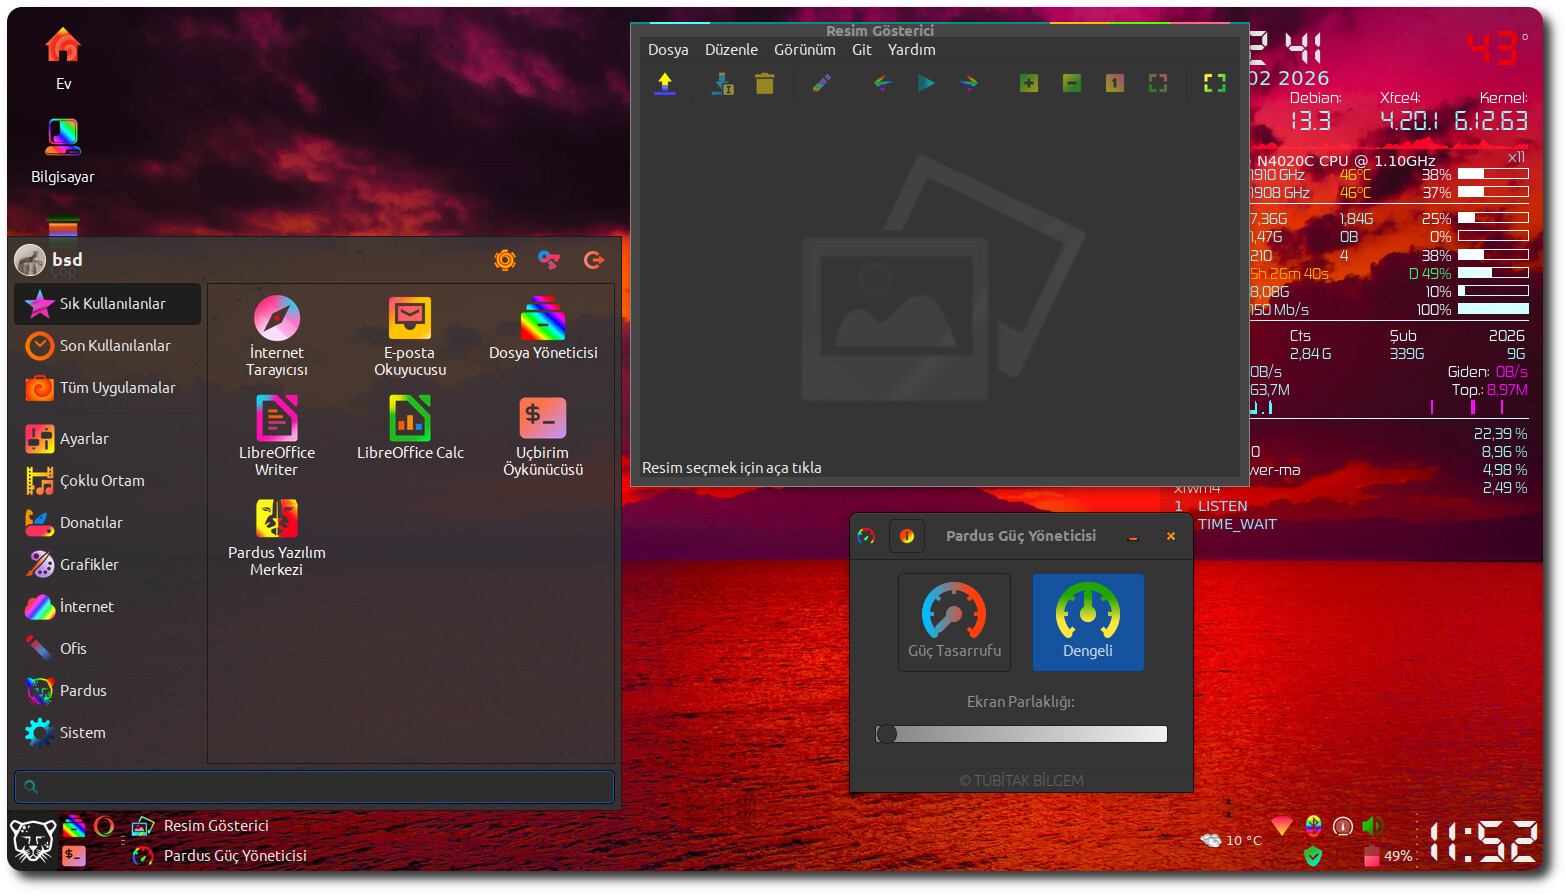Open the Görünüm menu
The height and width of the screenshot is (894, 1566).
(x=804, y=50)
